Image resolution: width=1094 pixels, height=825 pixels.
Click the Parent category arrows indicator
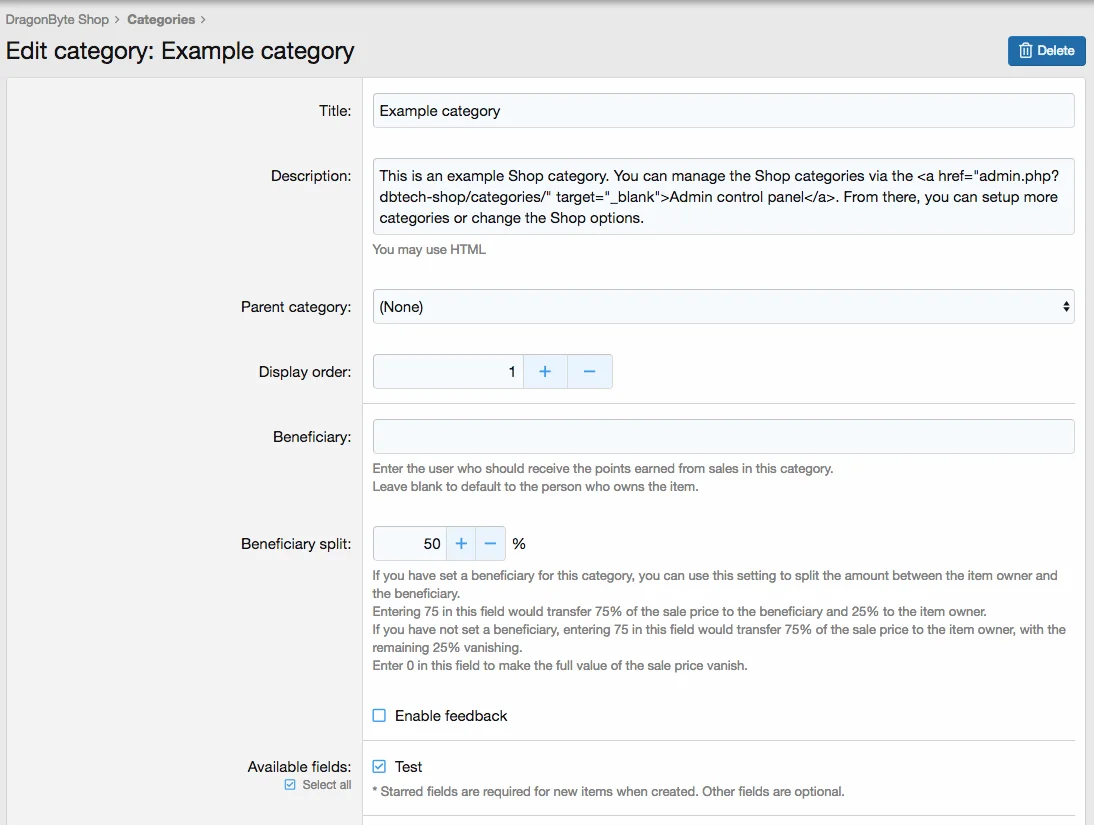pyautogui.click(x=1066, y=307)
